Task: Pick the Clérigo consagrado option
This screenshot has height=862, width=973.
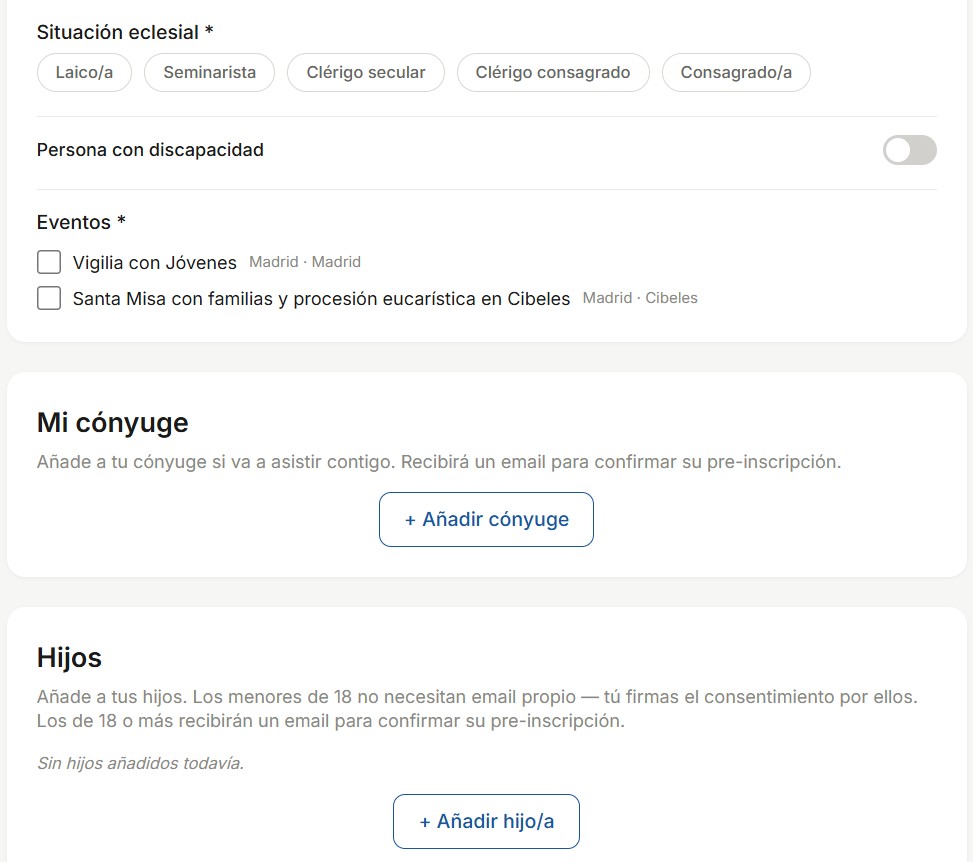Action: pos(553,73)
